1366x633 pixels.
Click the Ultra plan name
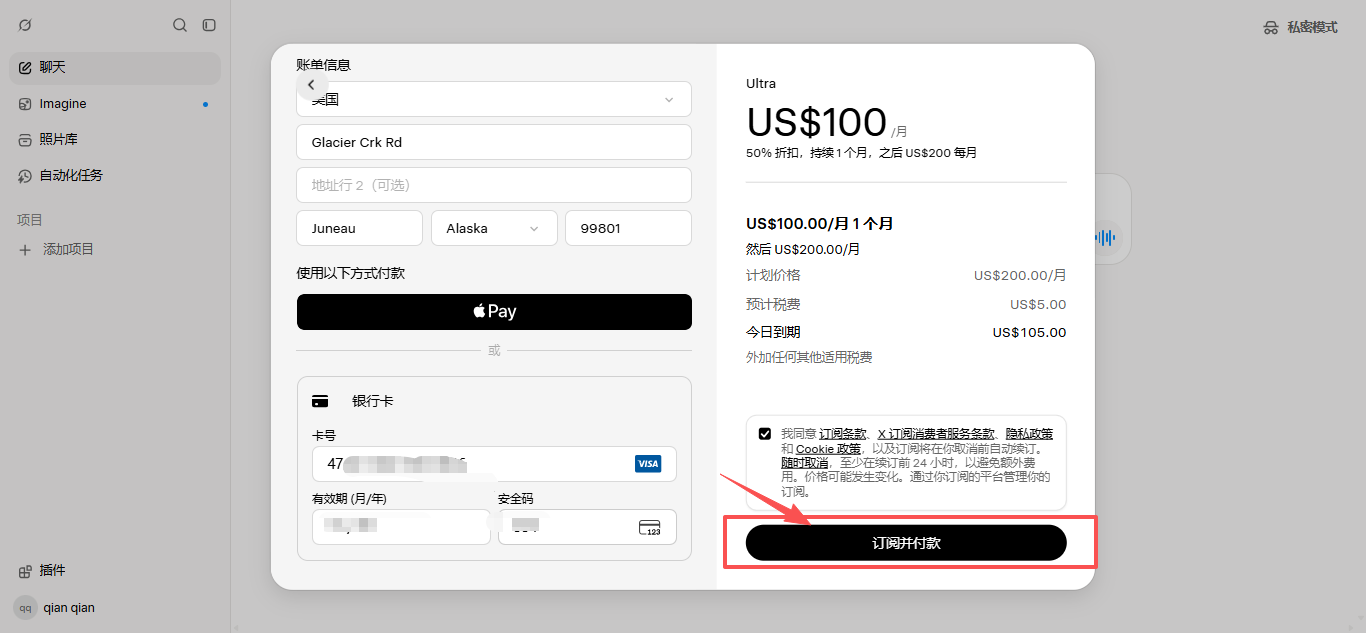pyautogui.click(x=761, y=84)
